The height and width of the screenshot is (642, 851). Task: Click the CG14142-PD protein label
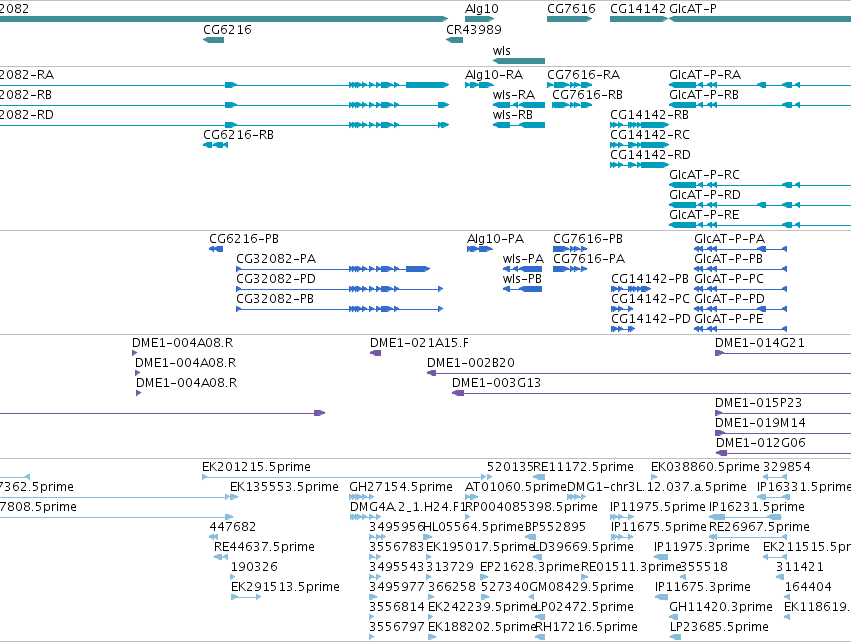coord(651,320)
